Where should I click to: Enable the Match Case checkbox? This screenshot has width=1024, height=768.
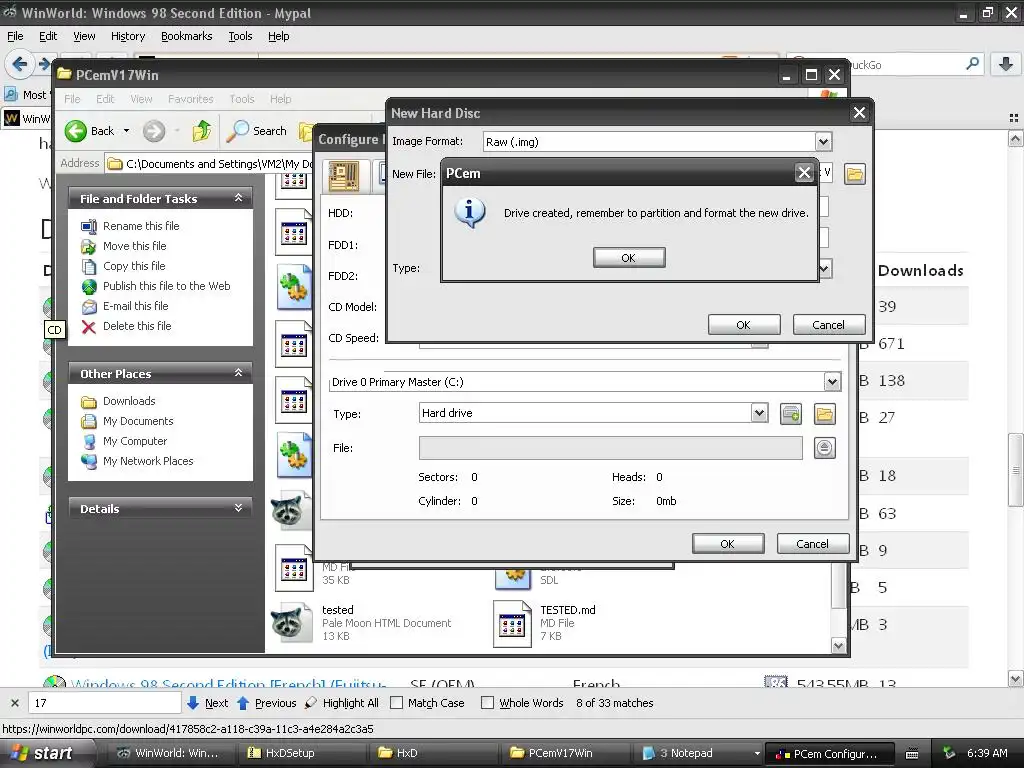(396, 703)
